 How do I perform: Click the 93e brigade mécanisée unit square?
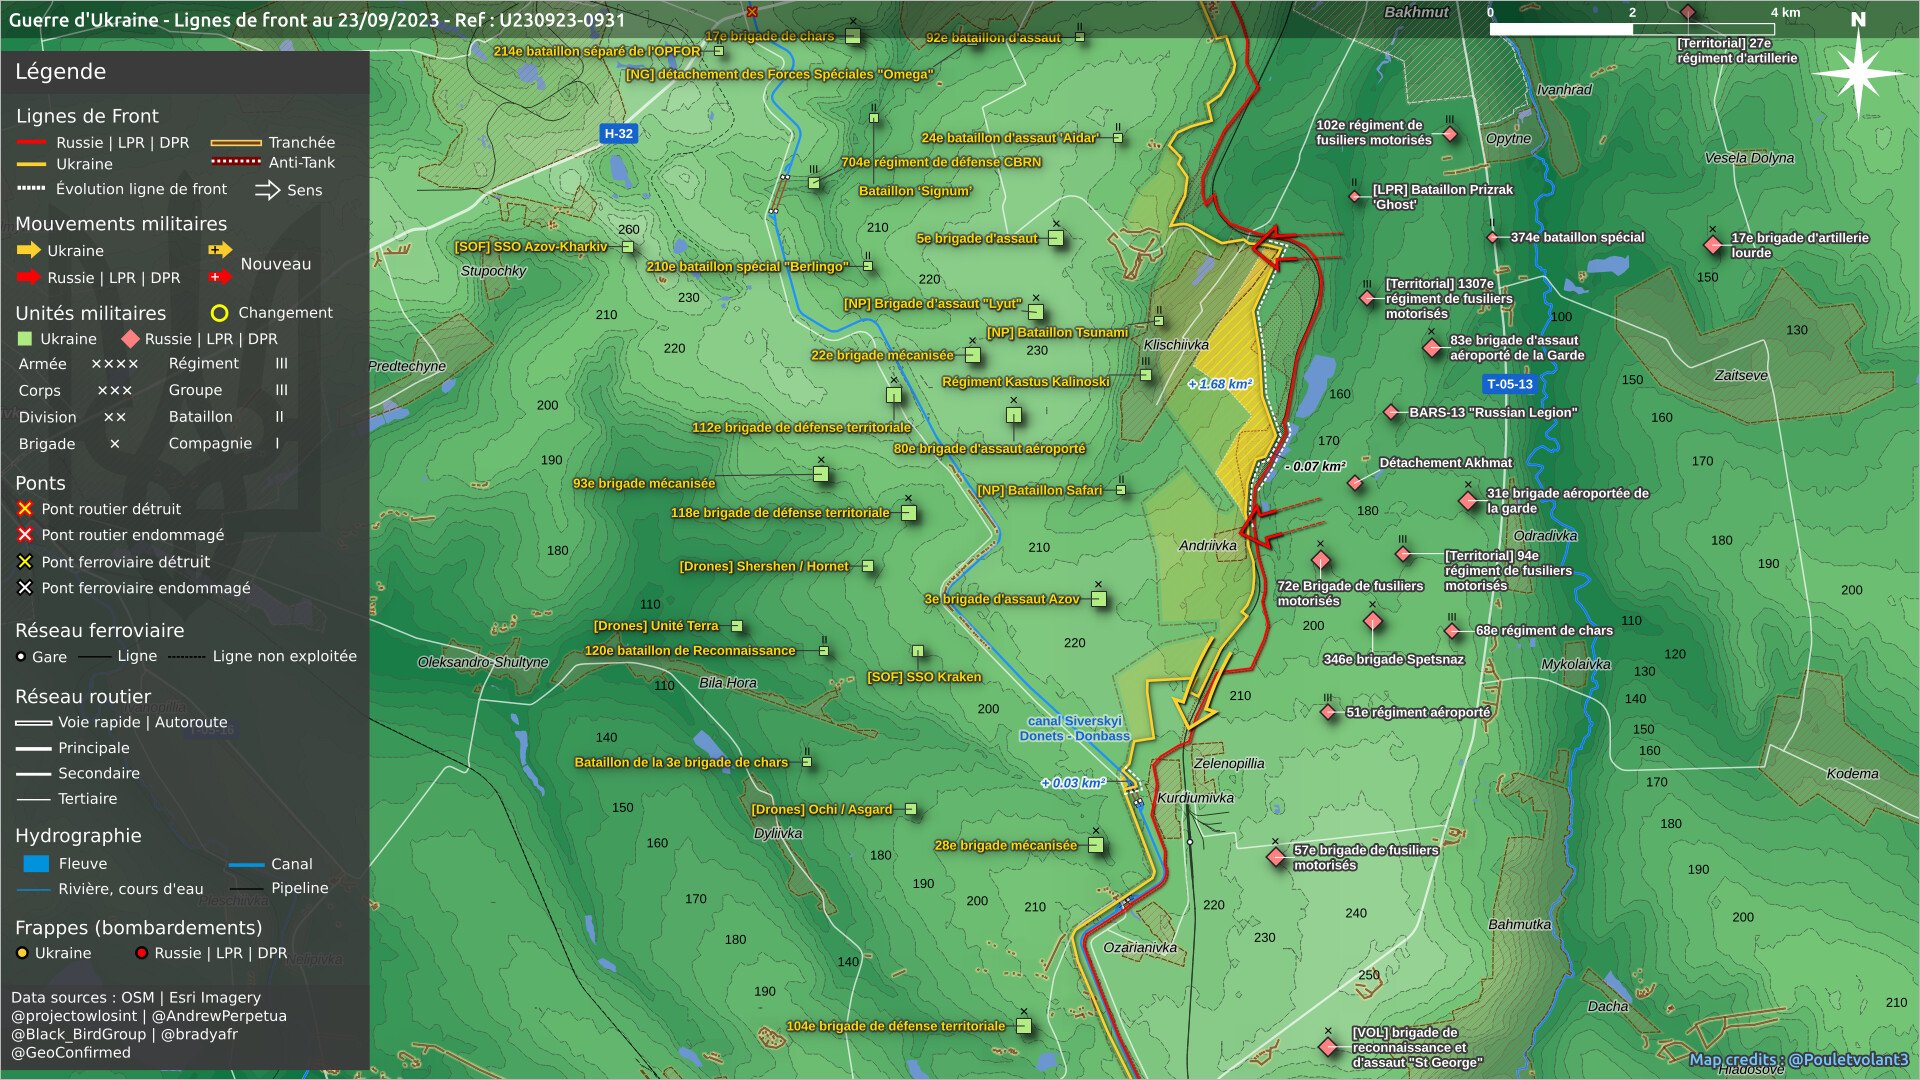pyautogui.click(x=821, y=474)
